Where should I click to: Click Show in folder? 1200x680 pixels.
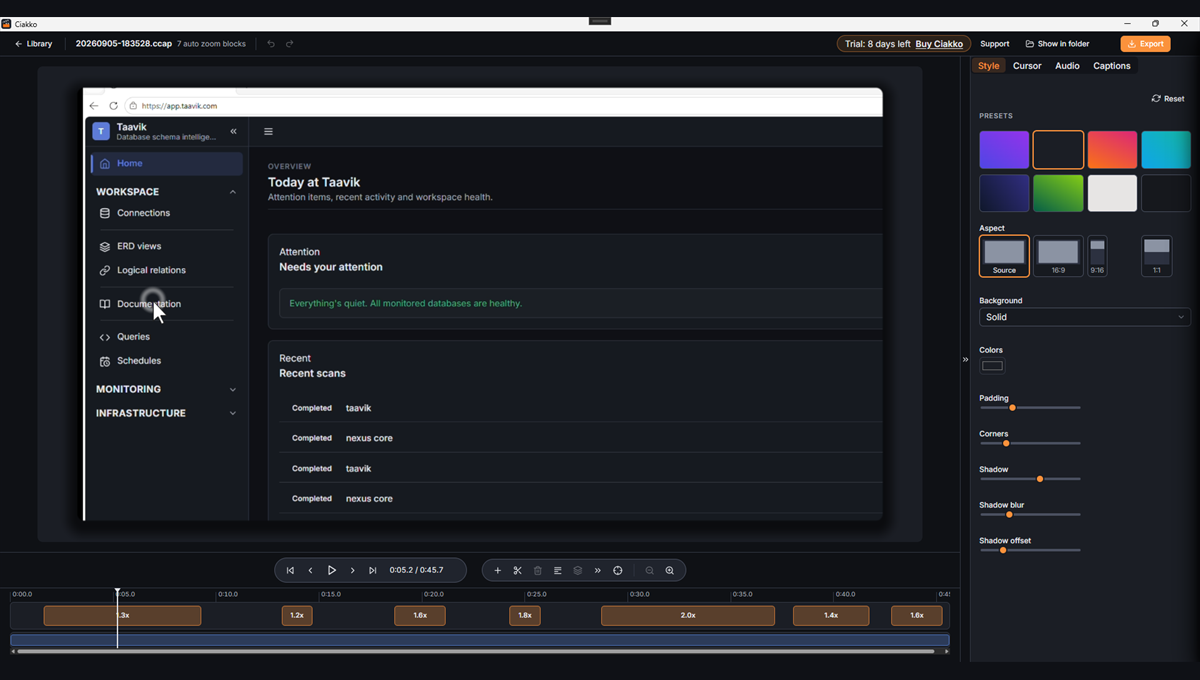click(1057, 44)
